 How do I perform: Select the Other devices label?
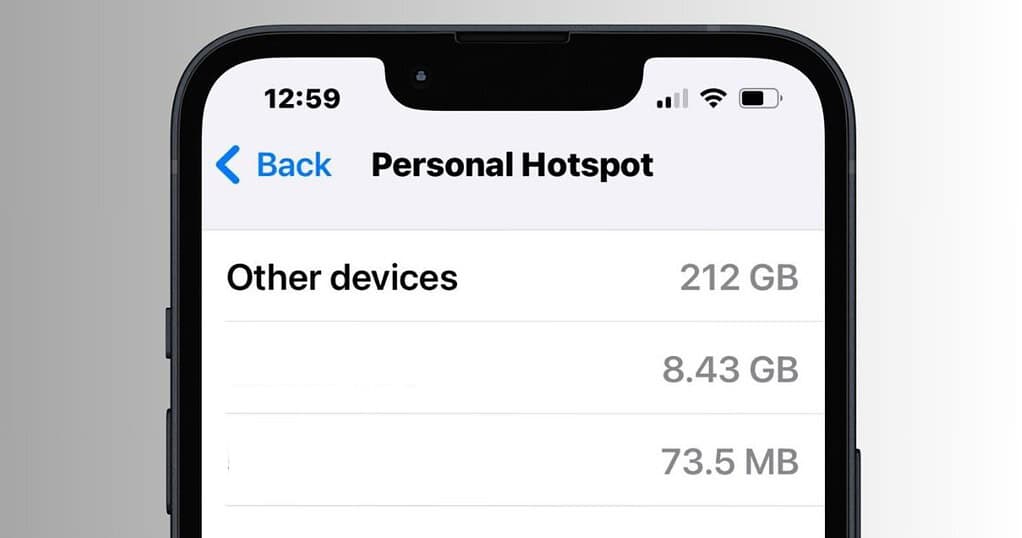[x=342, y=278]
